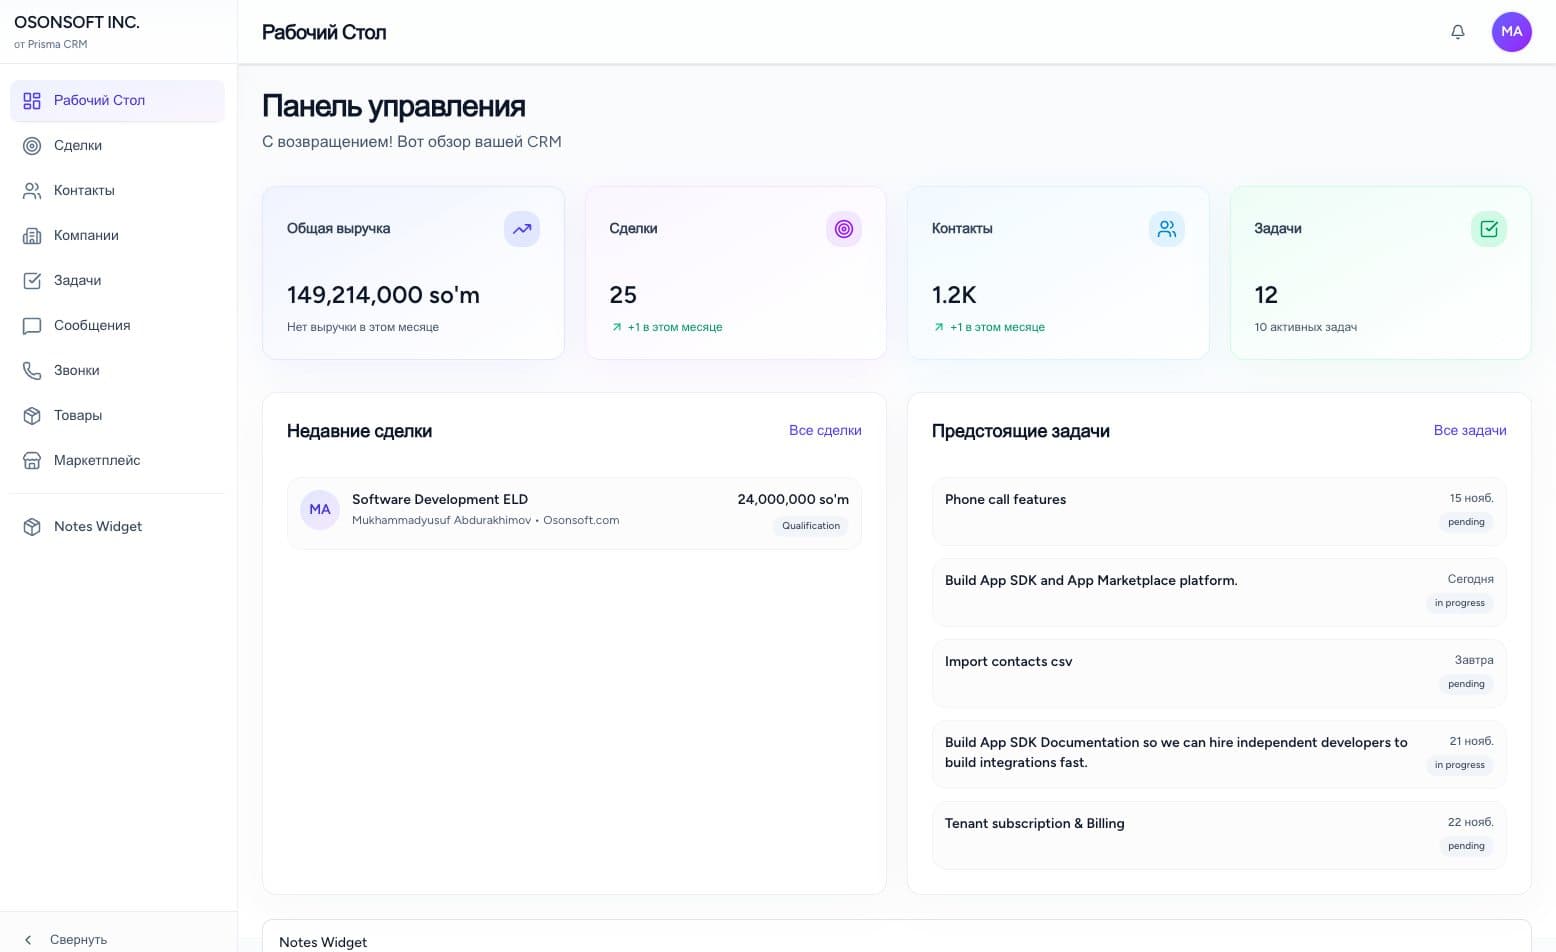Open the MA user avatar menu
Viewport: 1556px width, 952px height.
tap(1511, 32)
